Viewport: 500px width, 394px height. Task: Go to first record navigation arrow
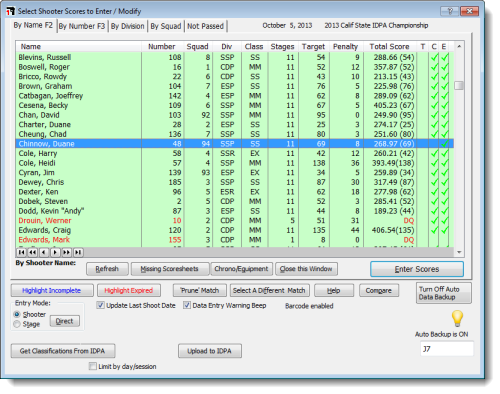click(21, 252)
